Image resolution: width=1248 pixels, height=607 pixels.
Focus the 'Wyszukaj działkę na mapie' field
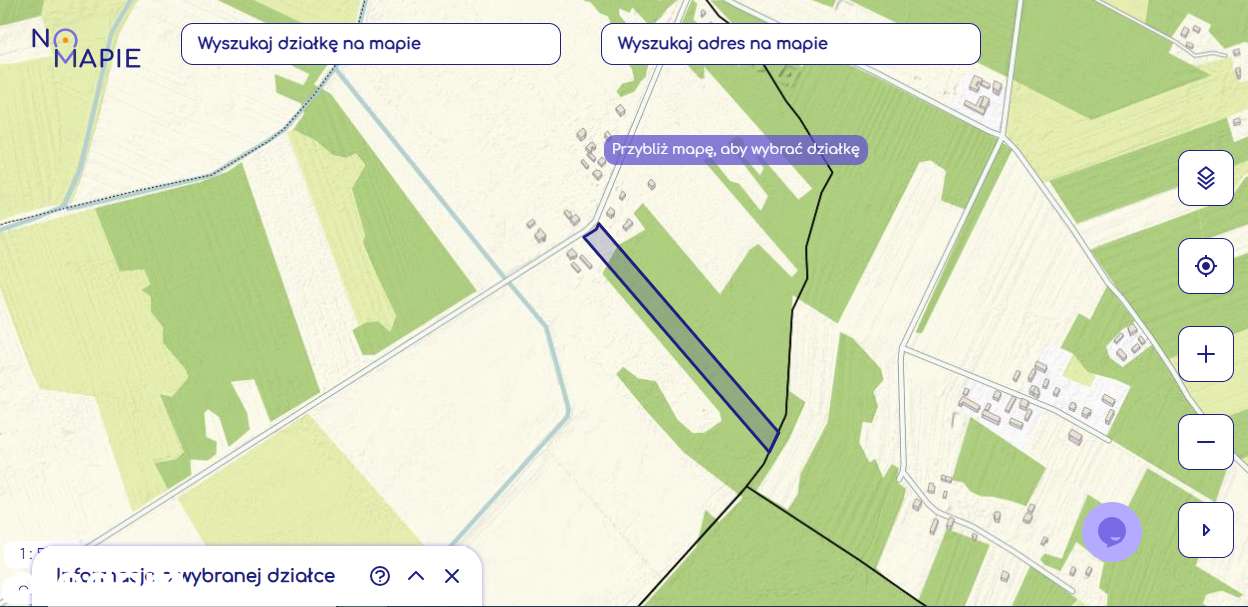370,44
